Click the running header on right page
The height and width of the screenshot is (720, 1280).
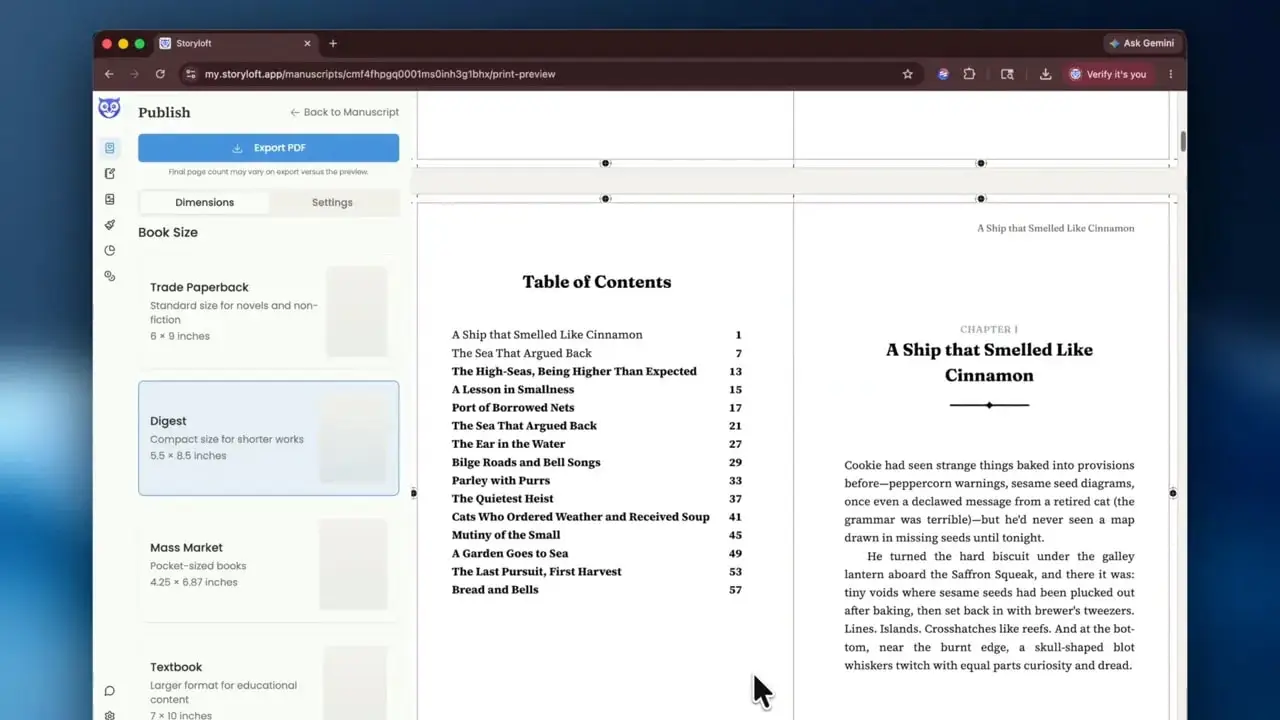tap(1055, 228)
